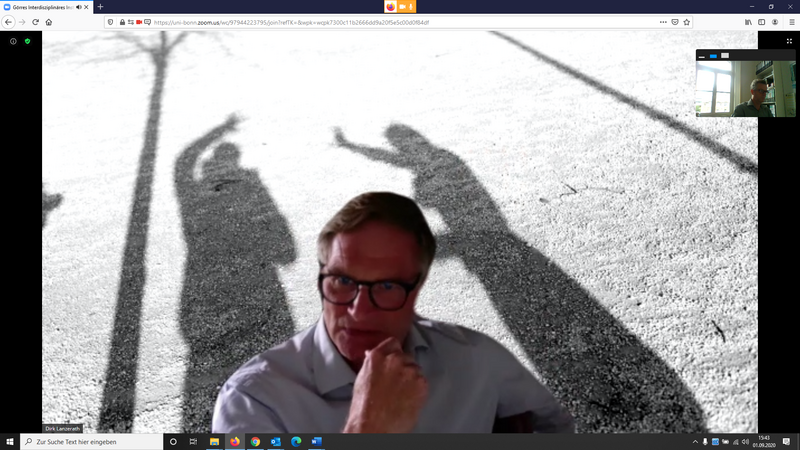Click the Zoom meeting info icon
The image size is (800, 450).
(x=13, y=41)
